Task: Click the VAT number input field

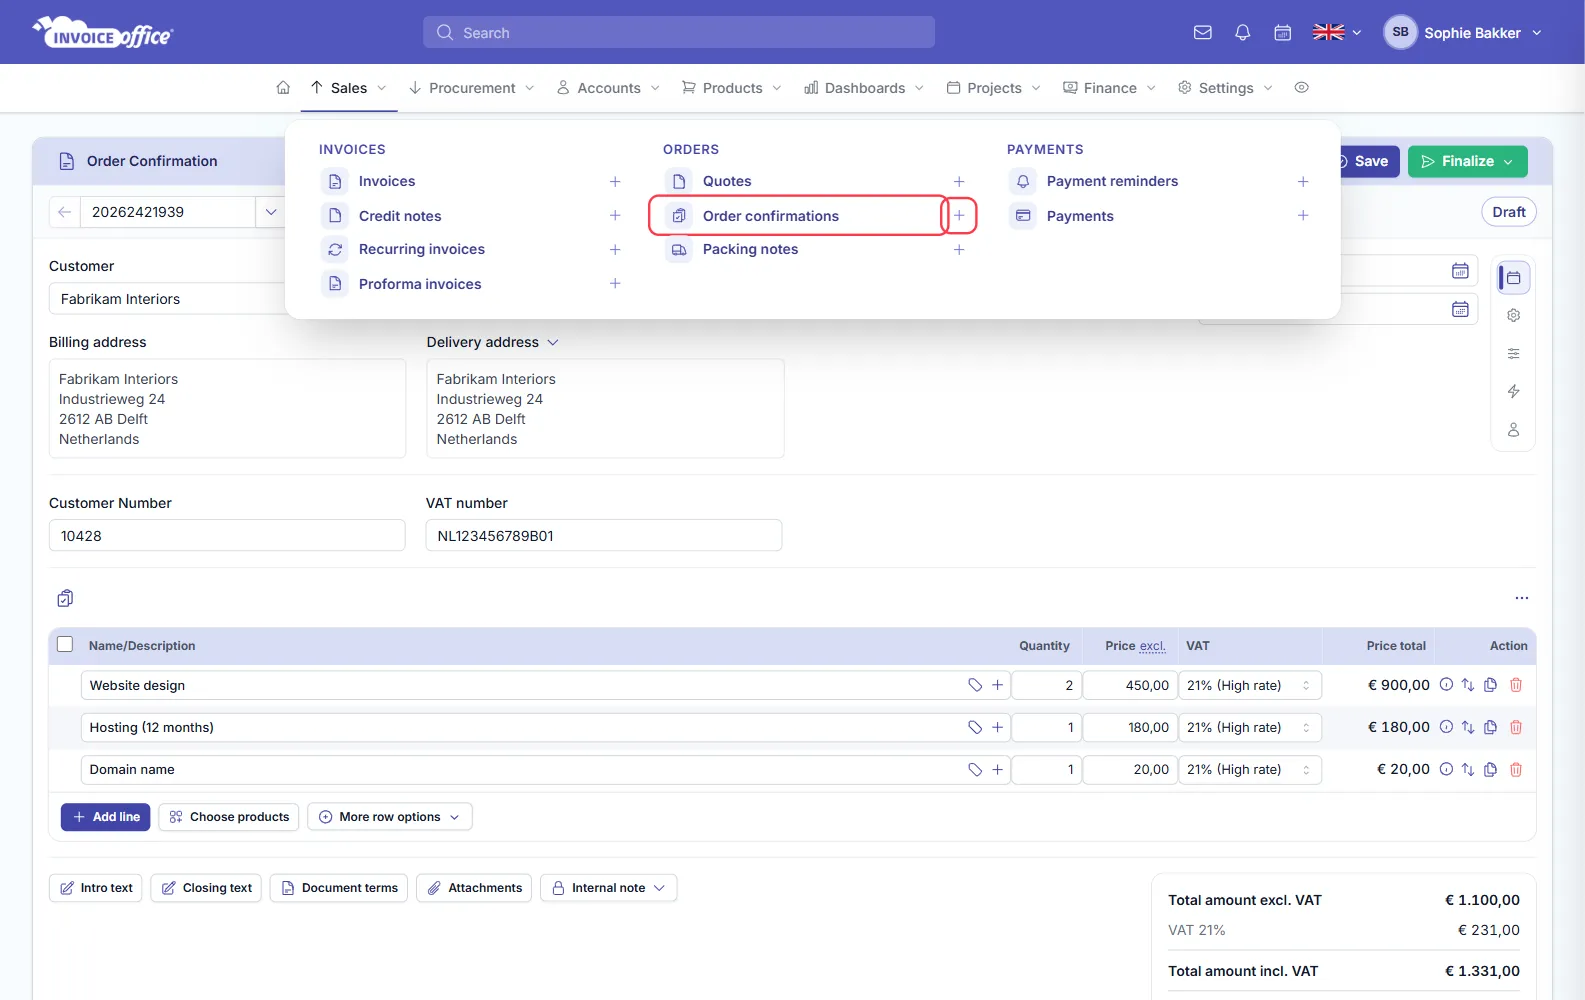Action: tap(604, 536)
